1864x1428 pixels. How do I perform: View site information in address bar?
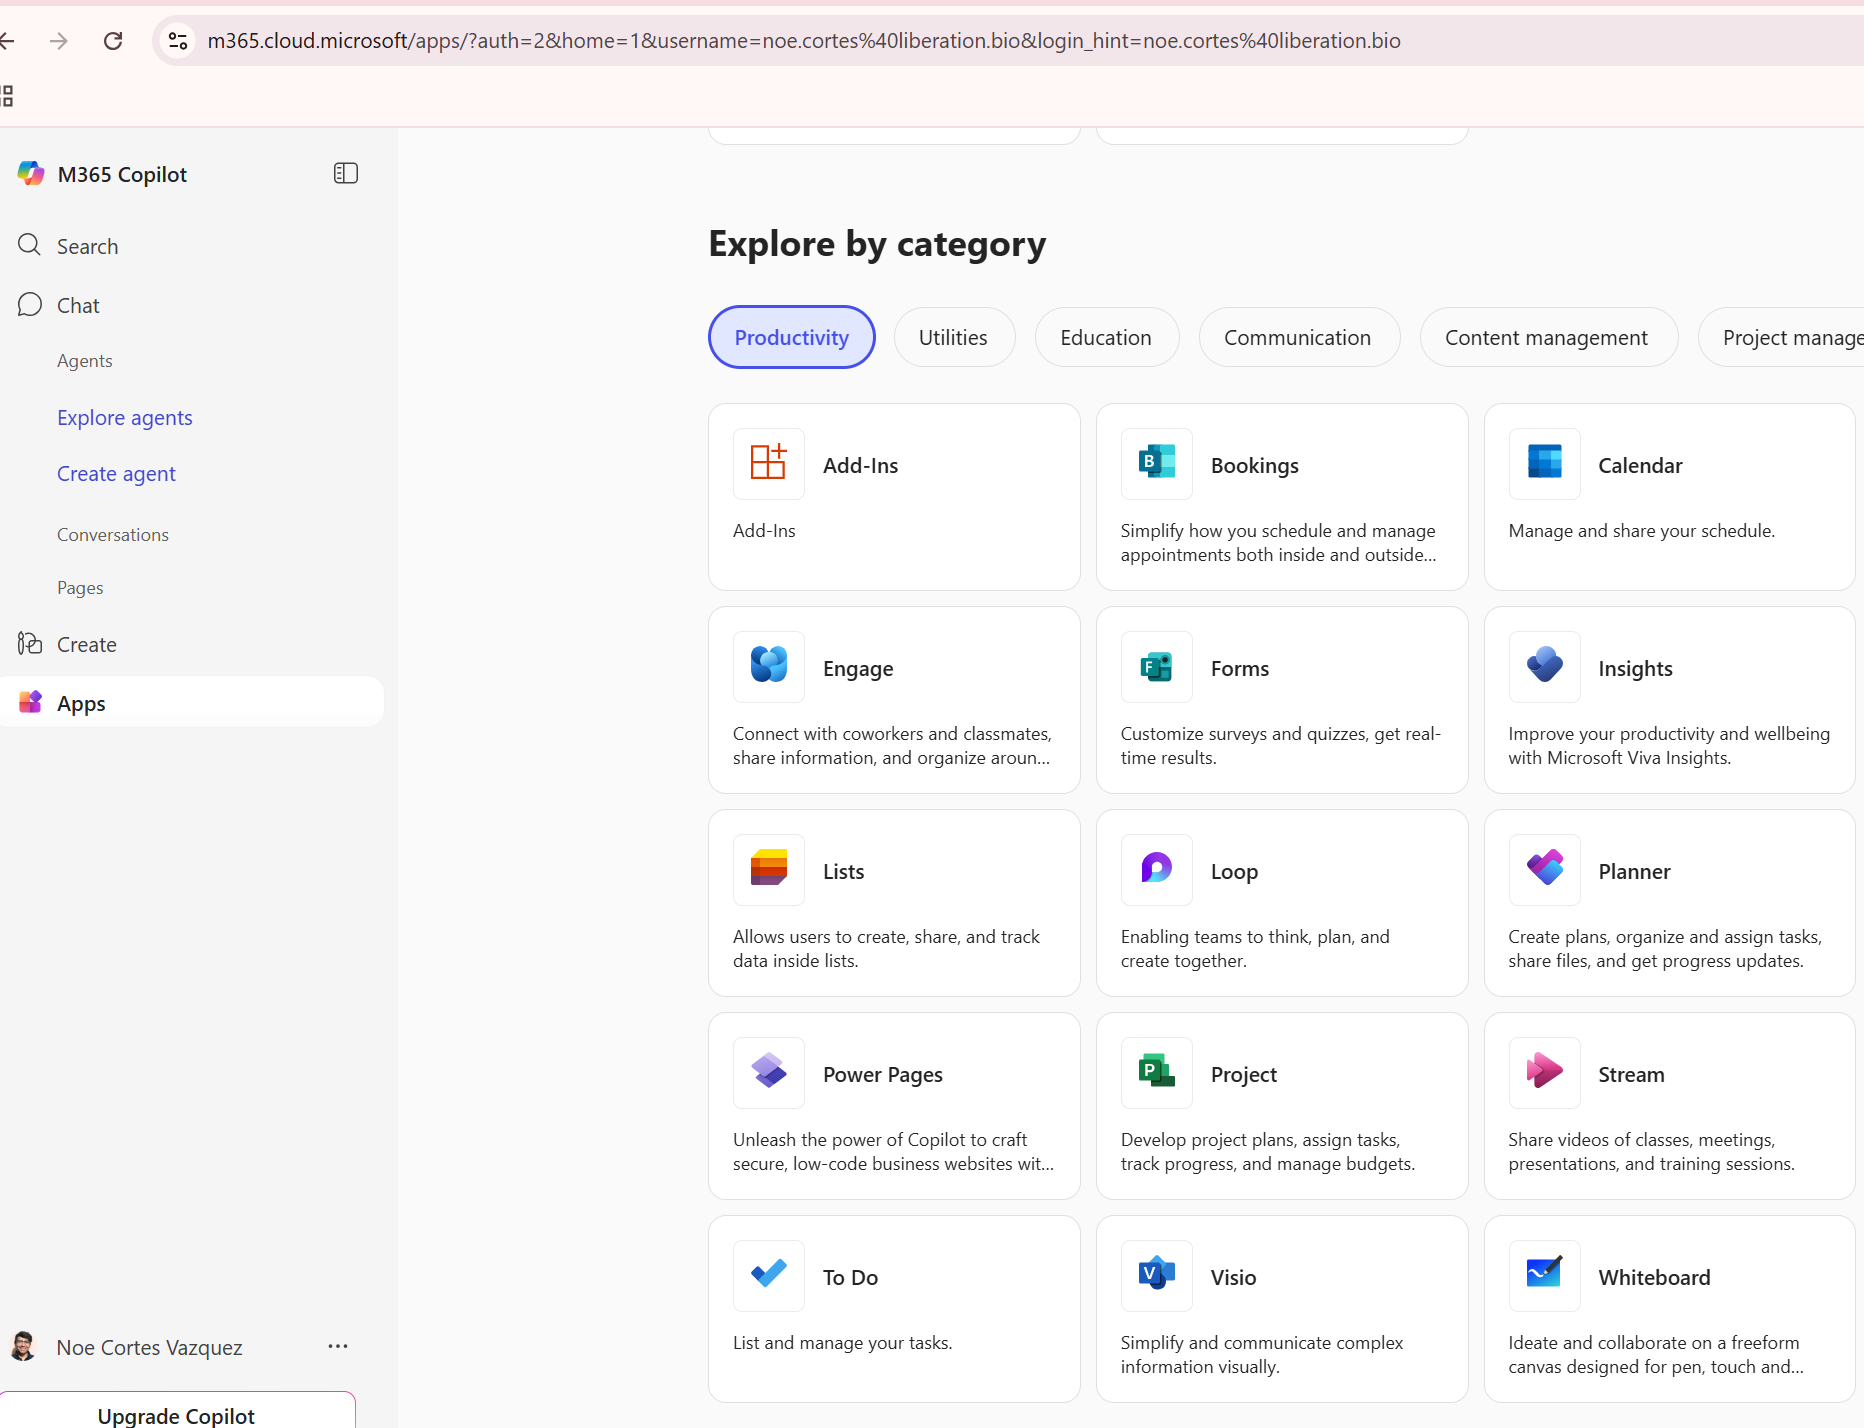tap(178, 41)
